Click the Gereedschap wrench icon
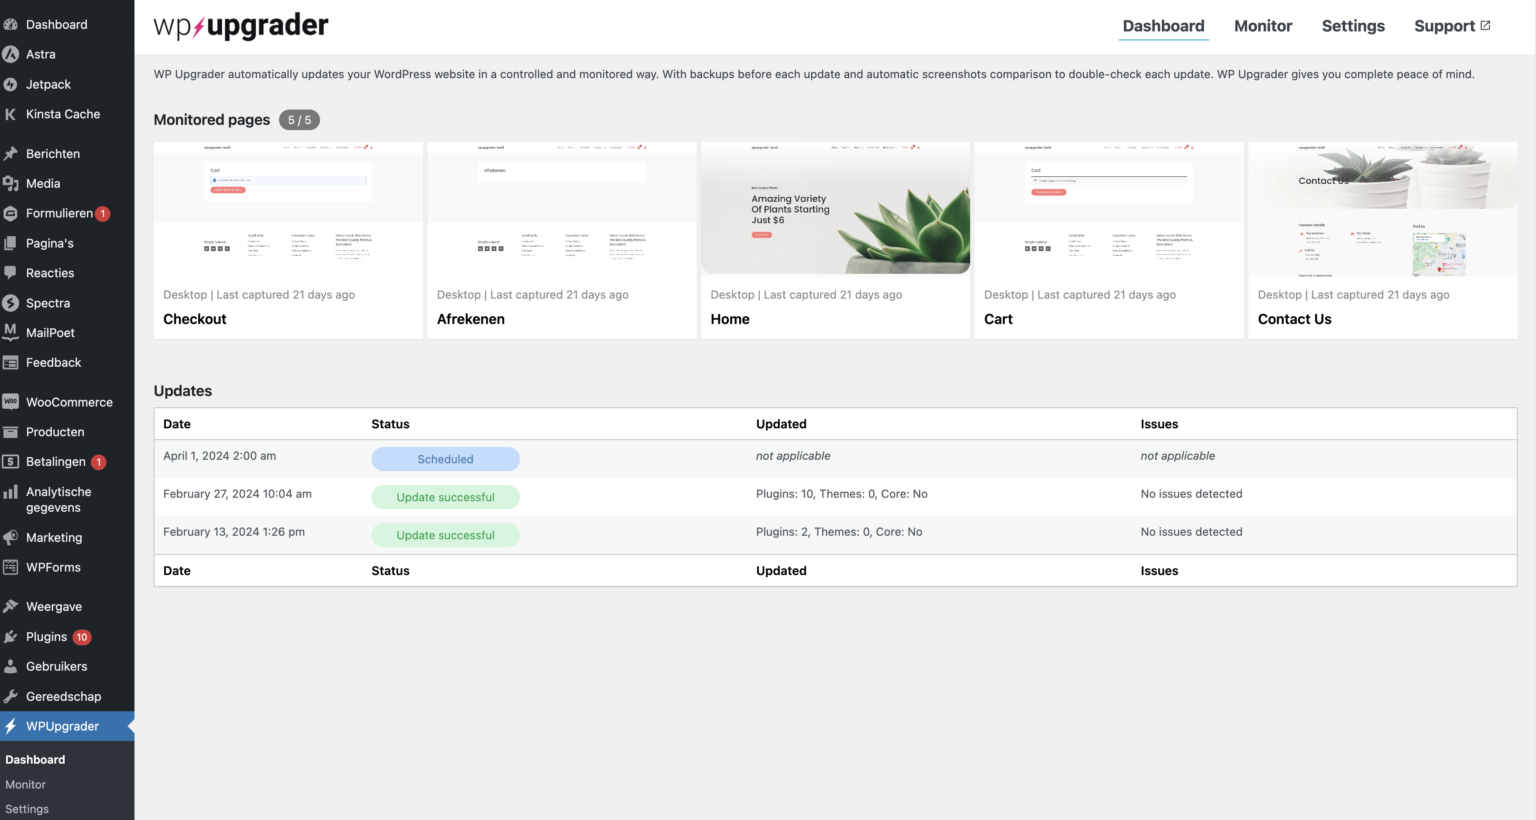 (11, 697)
